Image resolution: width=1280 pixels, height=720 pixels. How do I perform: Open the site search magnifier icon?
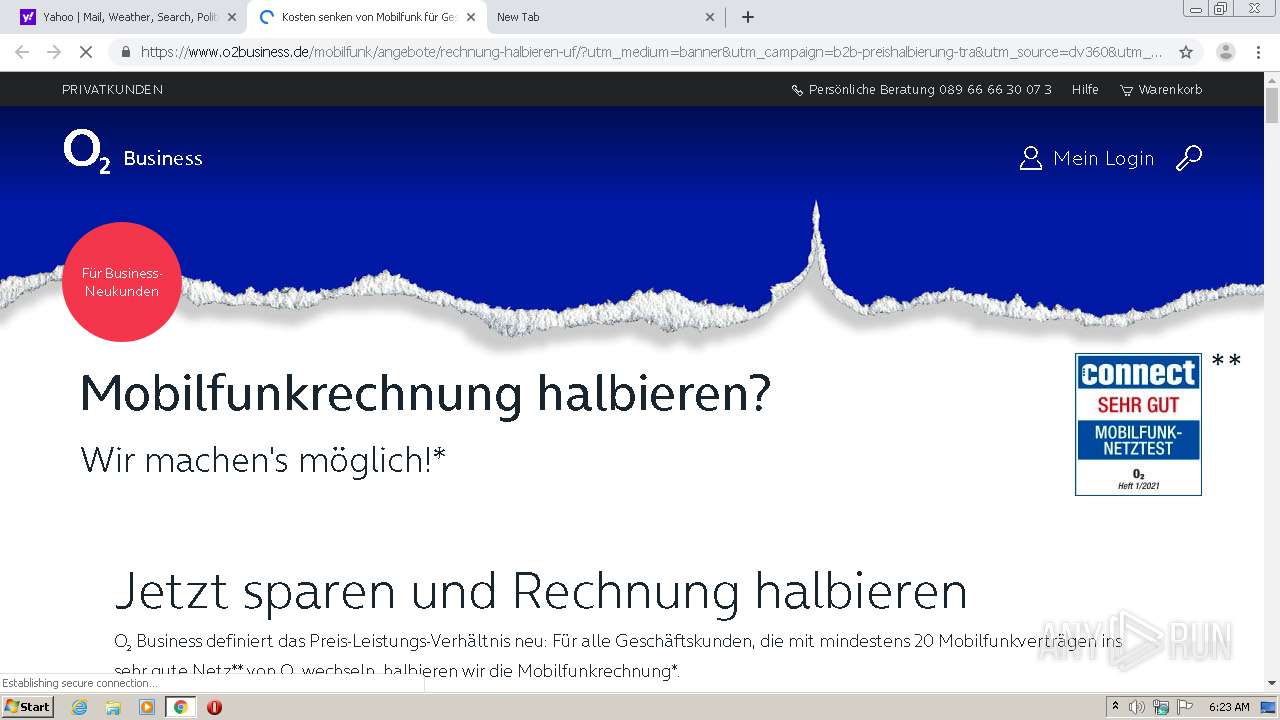1188,158
